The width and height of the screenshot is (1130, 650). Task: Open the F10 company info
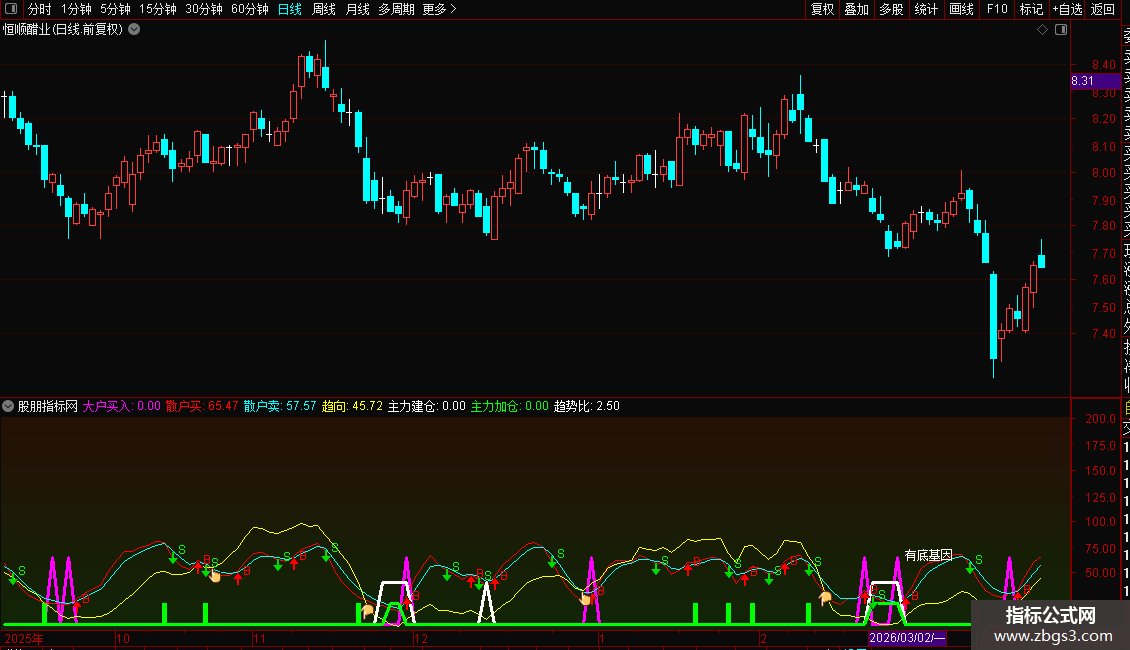[x=997, y=10]
